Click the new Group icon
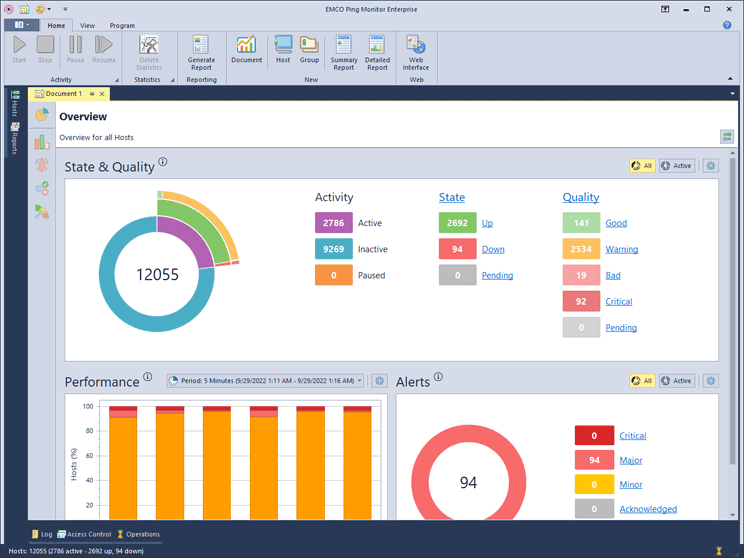744x558 pixels. pos(309,50)
